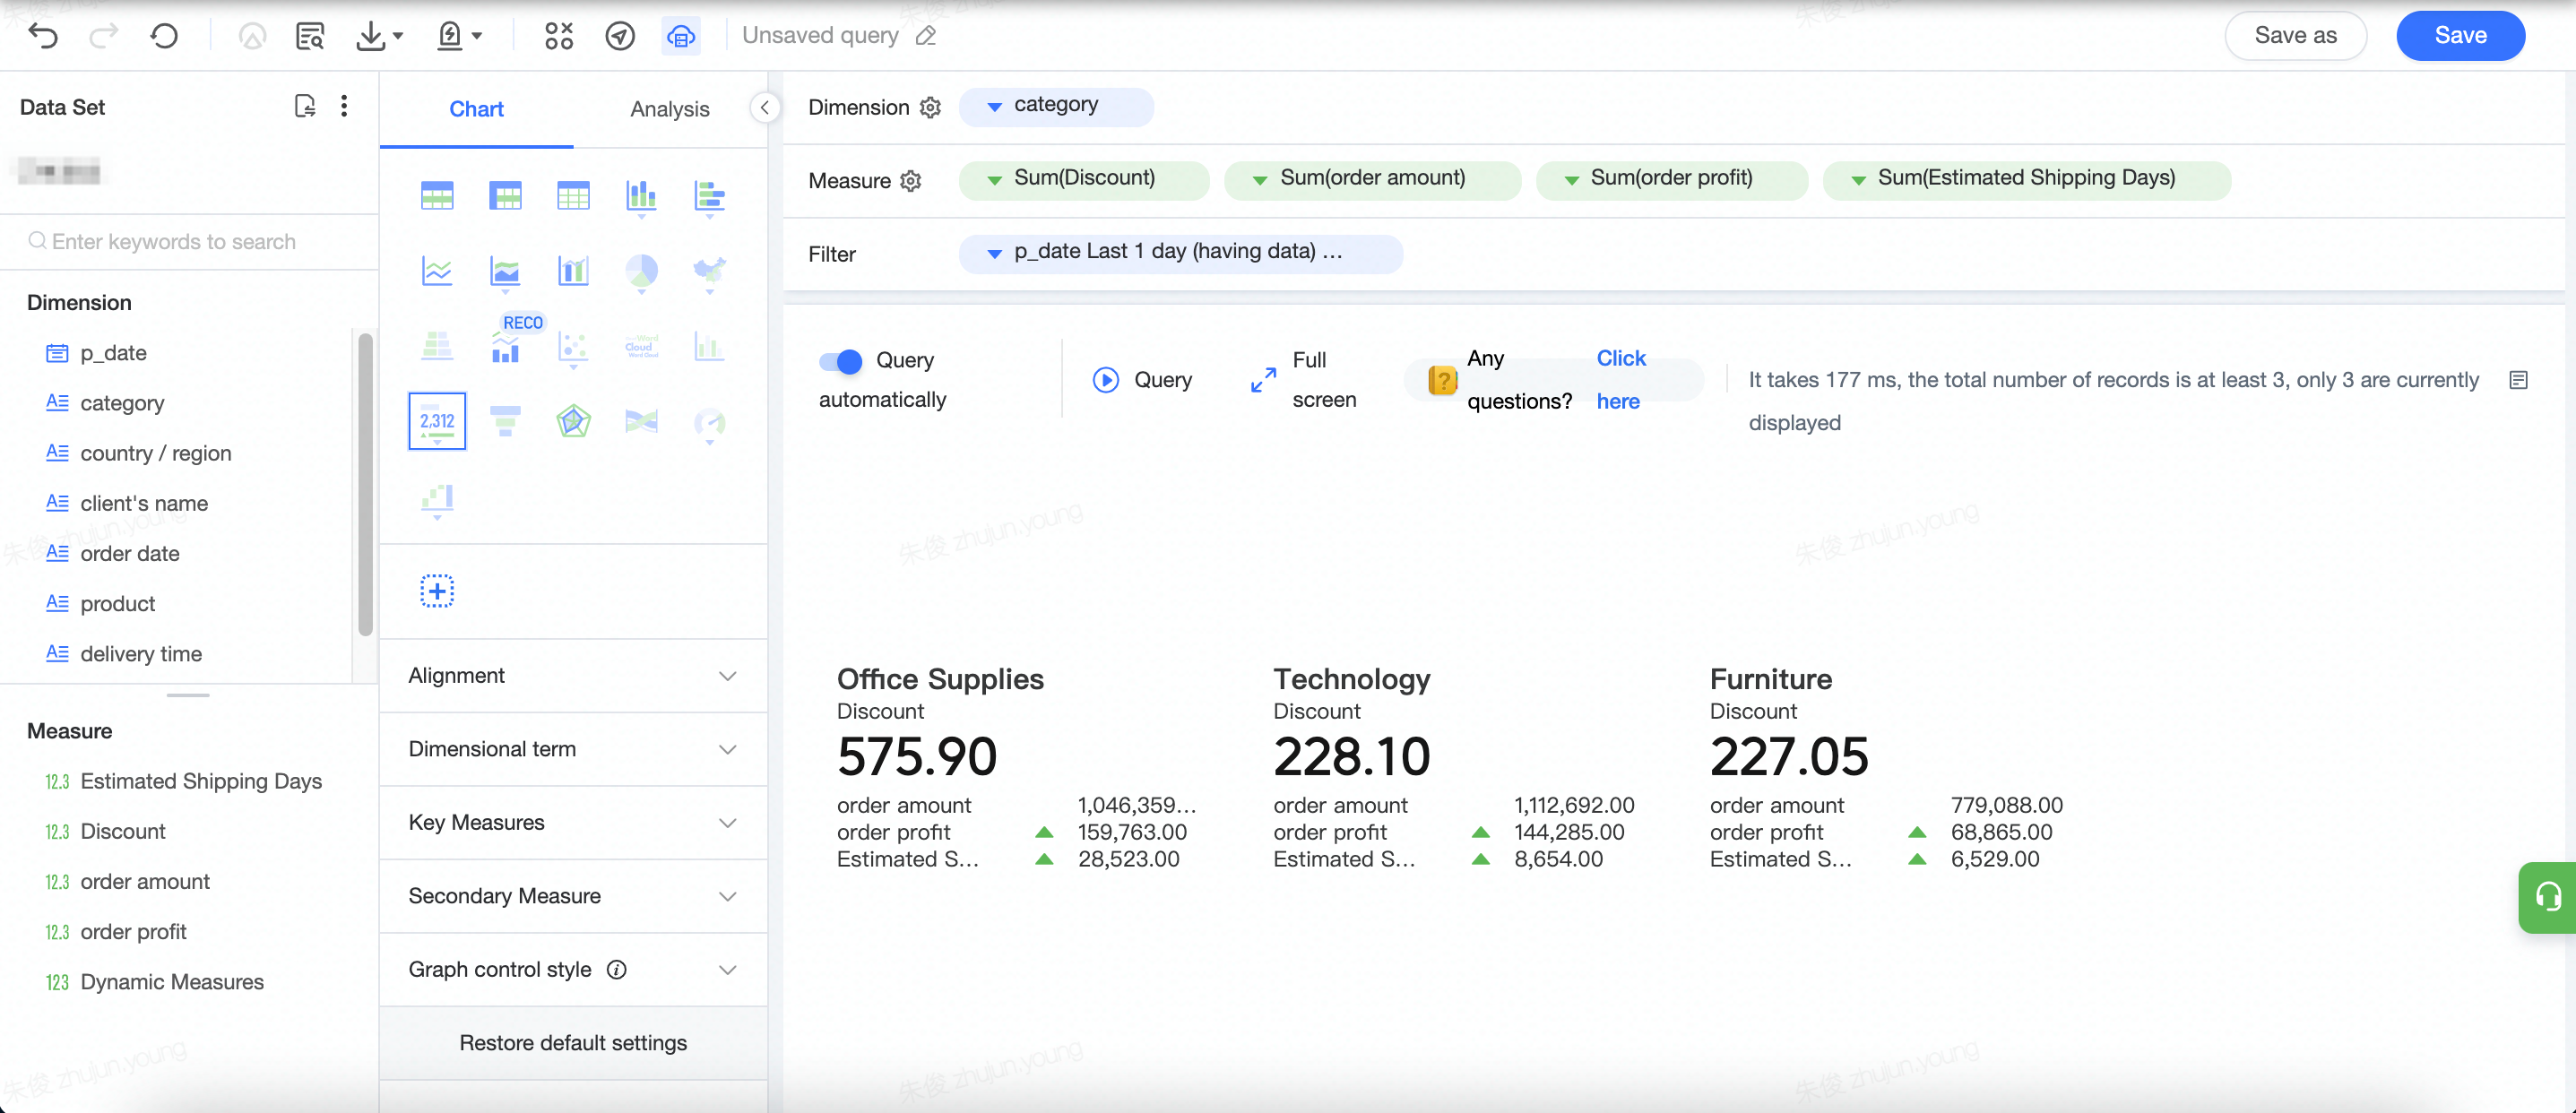The width and height of the screenshot is (2576, 1113).
Task: Click the Query run button
Action: click(x=1142, y=380)
